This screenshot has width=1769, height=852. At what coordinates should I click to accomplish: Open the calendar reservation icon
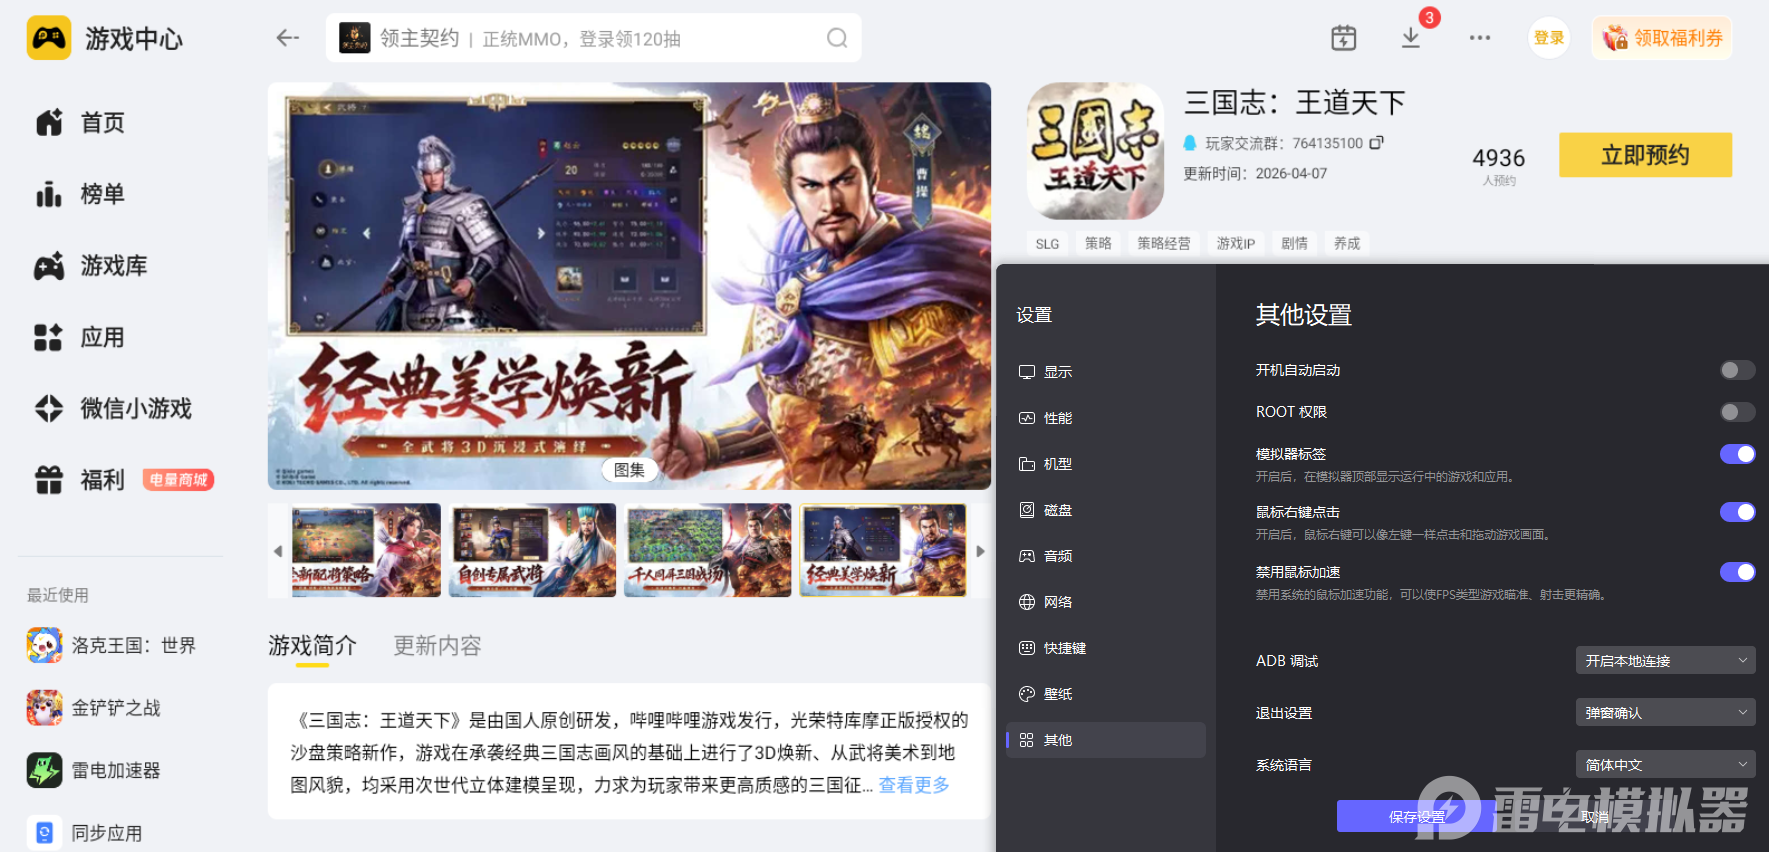[x=1344, y=38]
